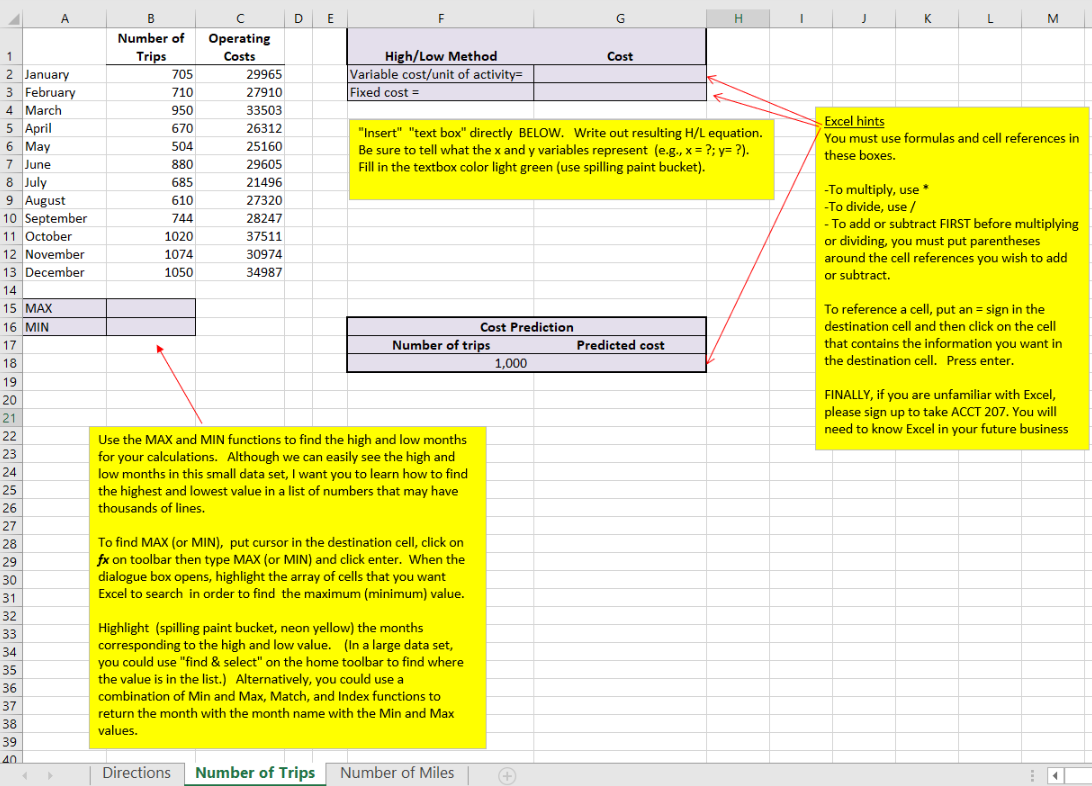The image size is (1092, 786).
Task: Select the MIN label cell
Action: pos(65,327)
